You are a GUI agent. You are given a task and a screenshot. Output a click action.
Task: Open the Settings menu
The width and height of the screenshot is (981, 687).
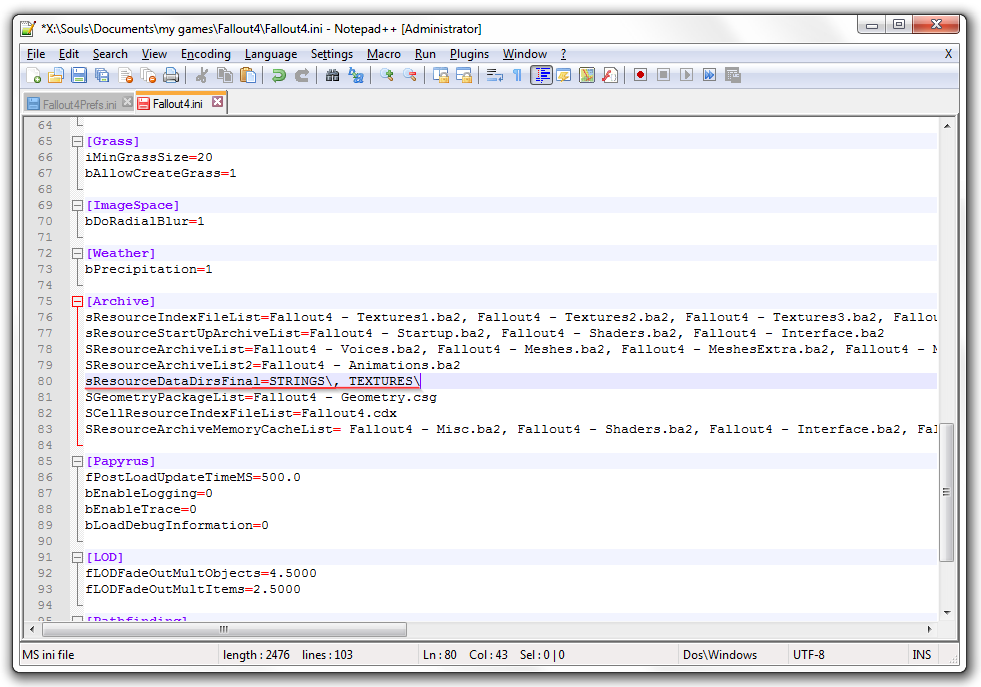point(332,54)
